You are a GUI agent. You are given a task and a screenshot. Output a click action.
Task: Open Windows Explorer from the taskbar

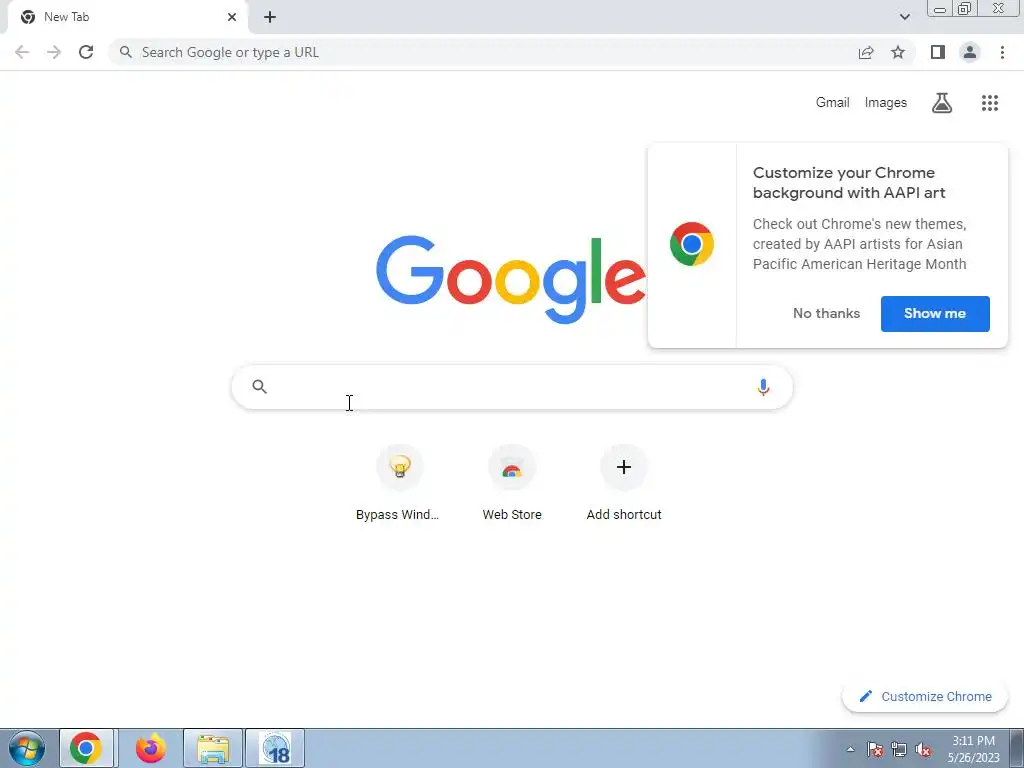point(213,748)
